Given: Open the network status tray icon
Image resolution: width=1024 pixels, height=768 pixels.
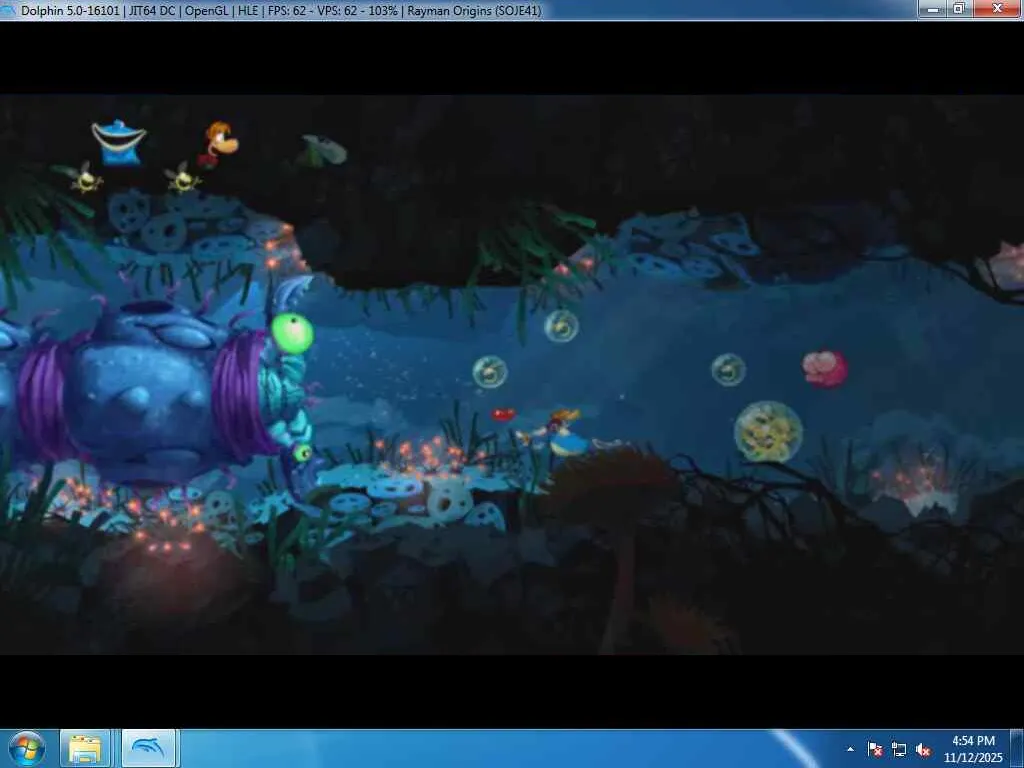Looking at the screenshot, I should [899, 750].
